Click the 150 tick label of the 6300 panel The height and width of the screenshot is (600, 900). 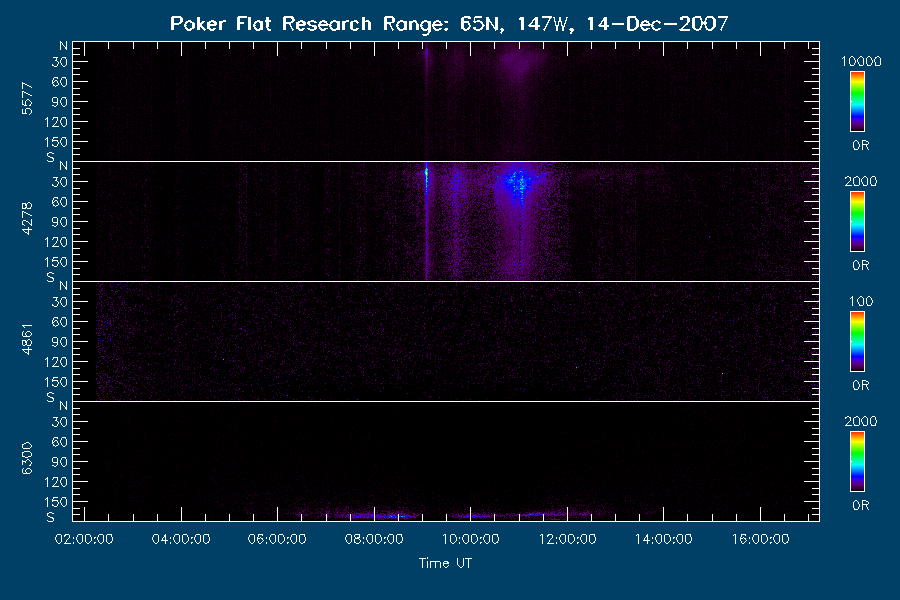click(56, 502)
